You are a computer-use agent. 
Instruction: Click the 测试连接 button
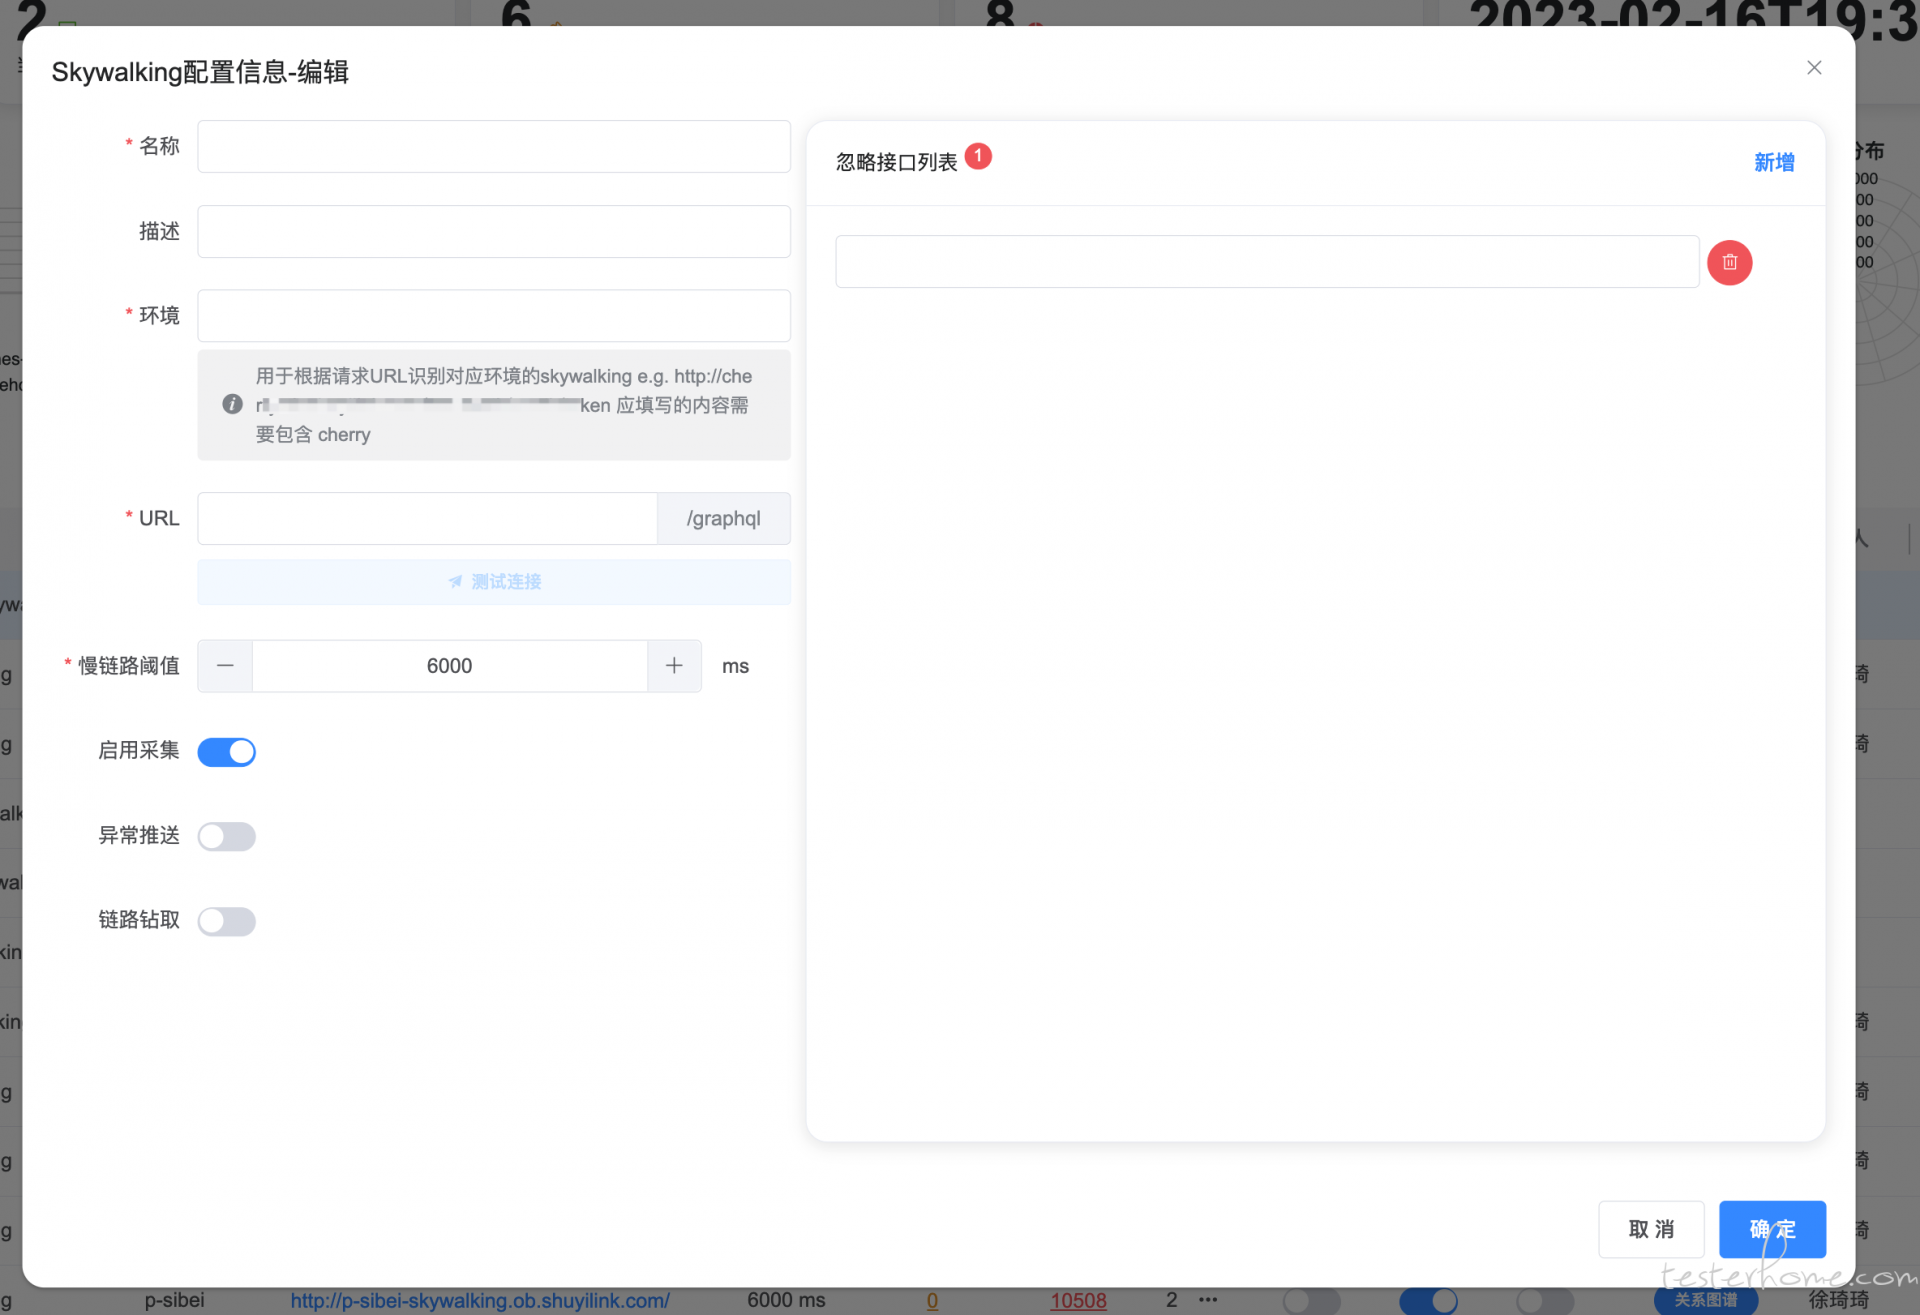[x=494, y=582]
